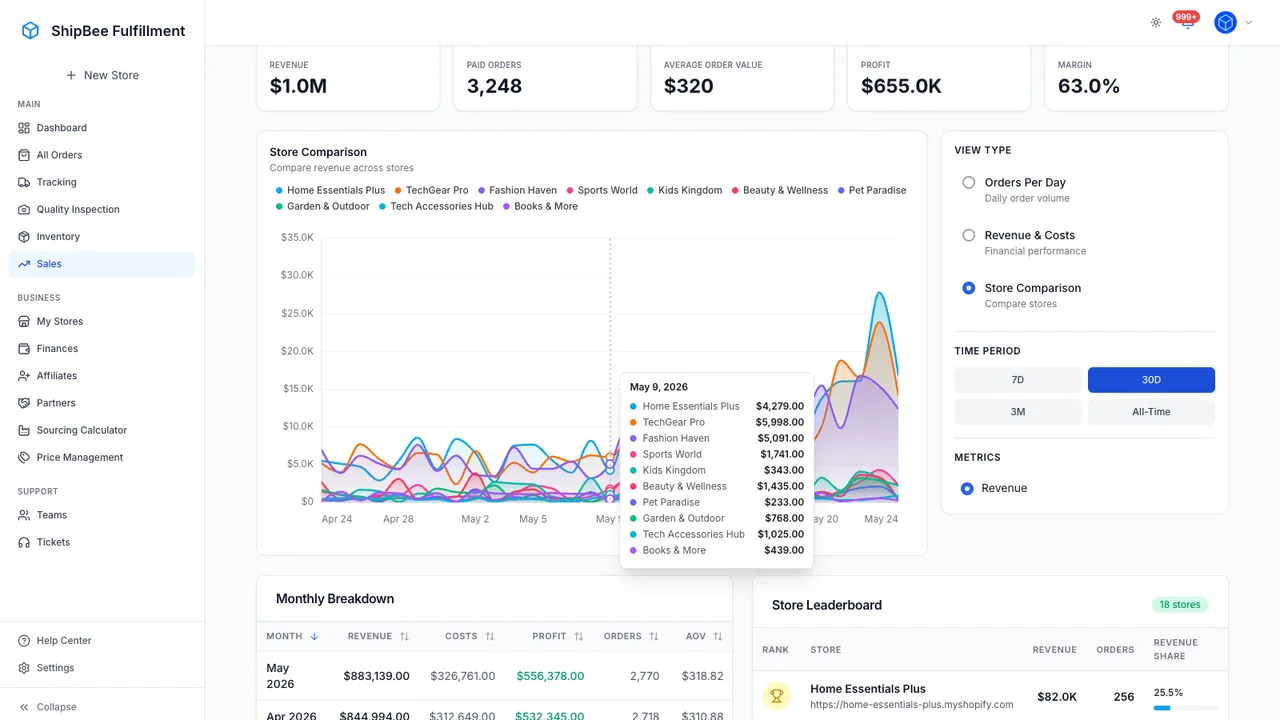
Task: Open the Dashboard menu item
Action: coord(102,128)
